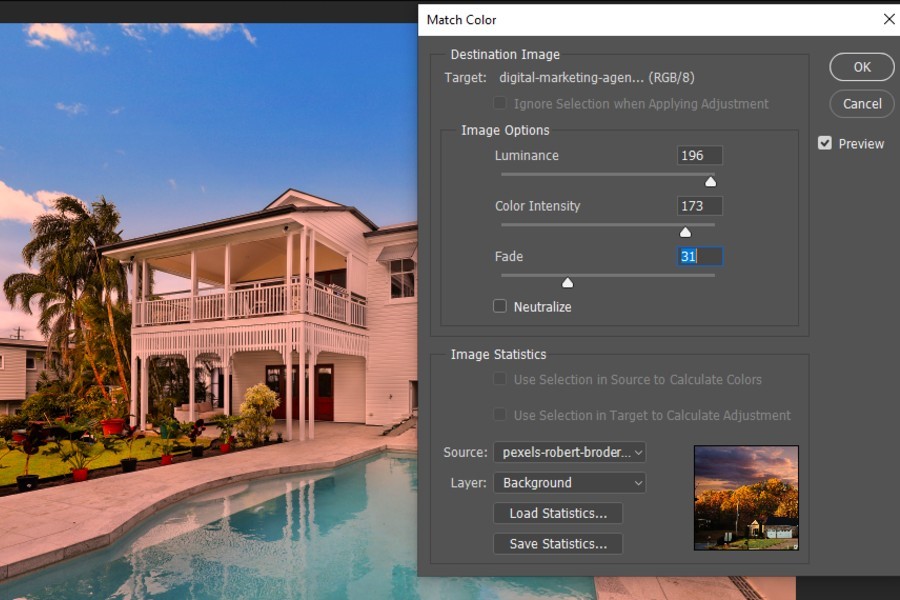
Task: Open the Source dropdown menu
Action: (570, 452)
